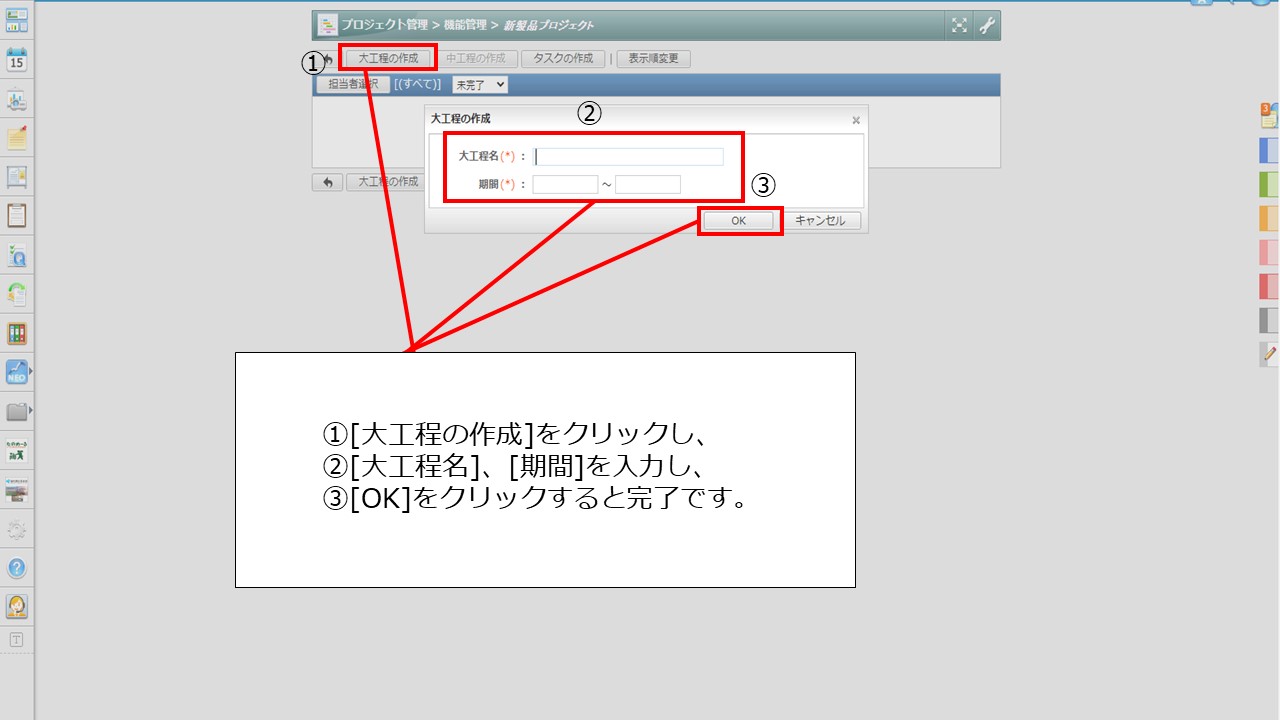
Task: Open the gray folder icon in sidebar
Action: (17, 411)
